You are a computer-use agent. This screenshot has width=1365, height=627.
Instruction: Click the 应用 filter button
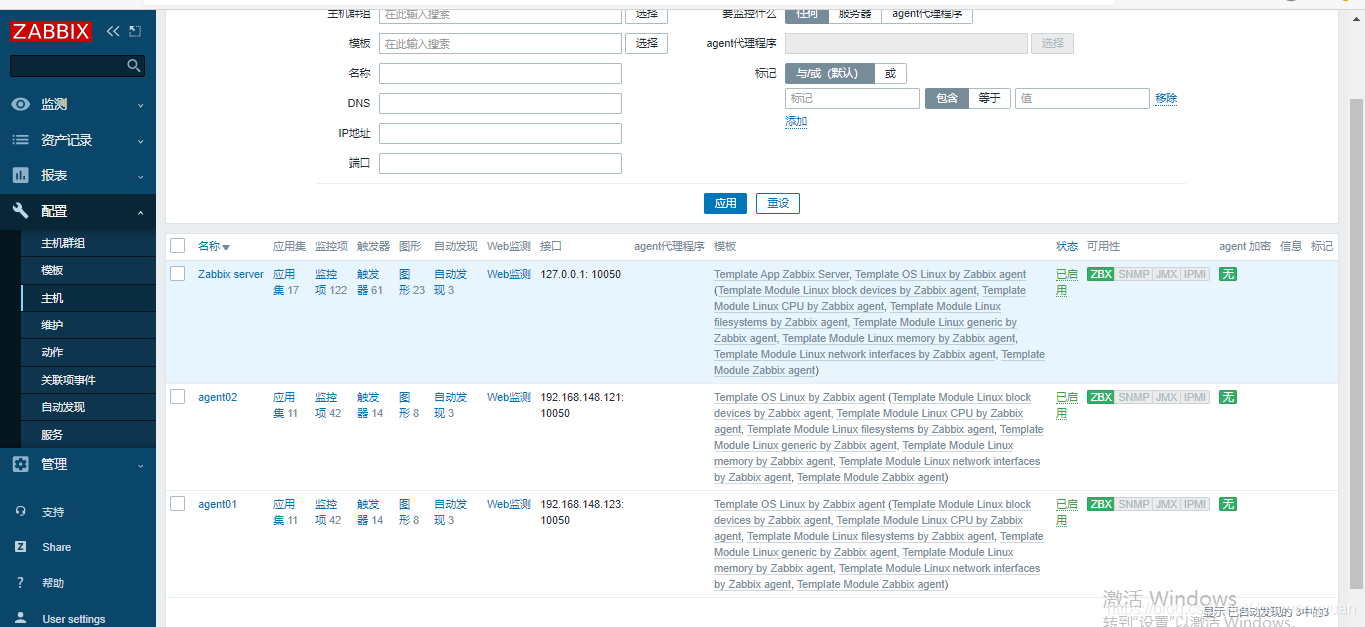(x=725, y=203)
